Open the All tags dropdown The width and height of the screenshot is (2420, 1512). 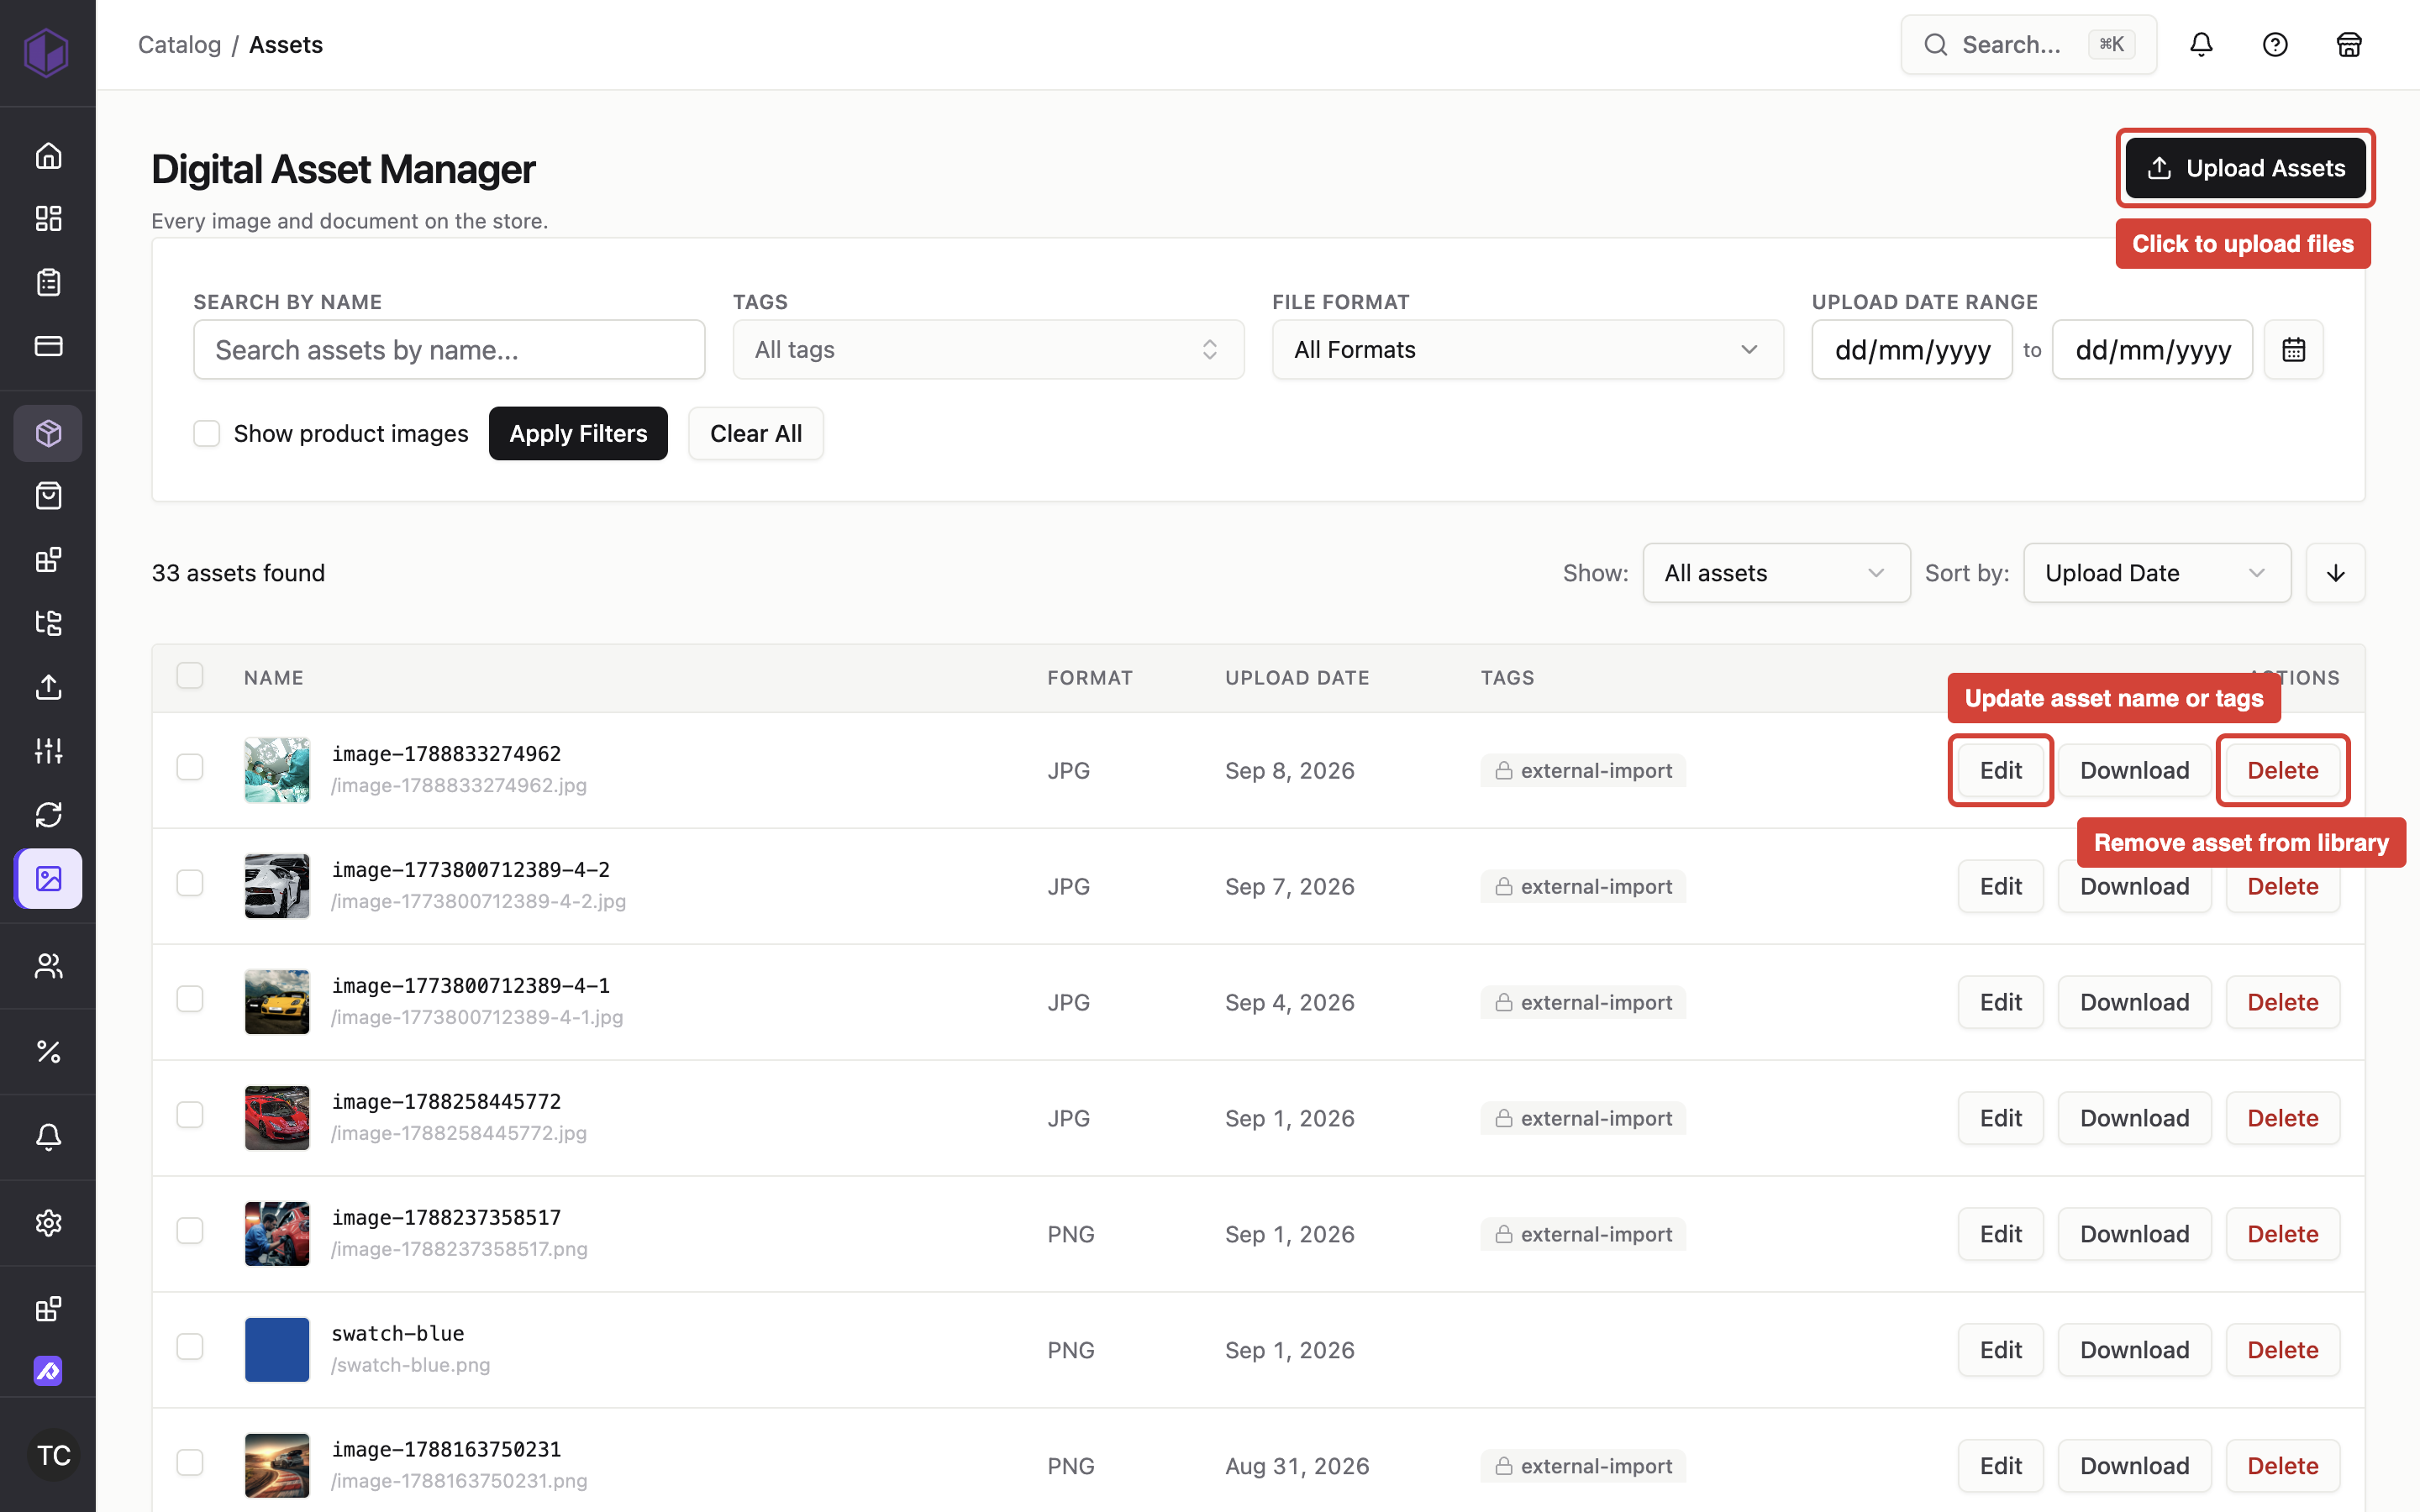[988, 350]
